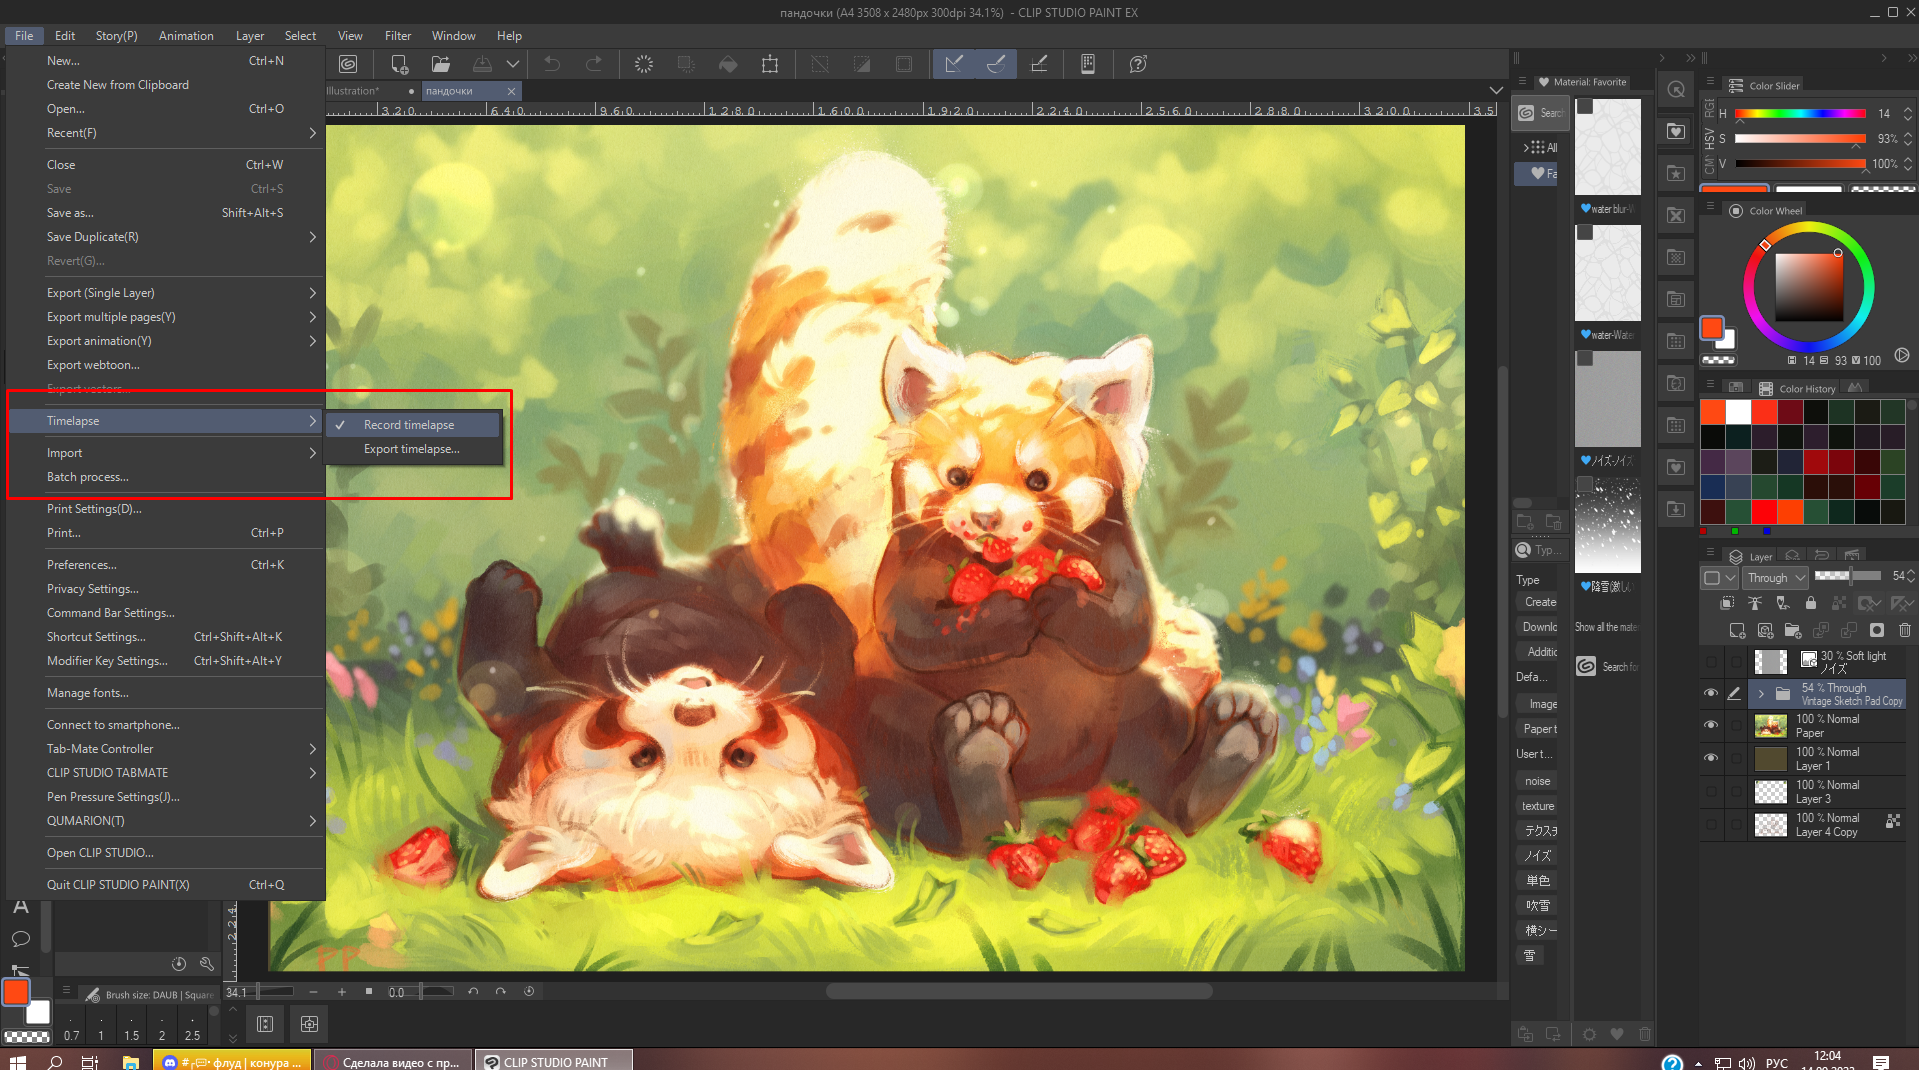Viewport: 1919px width, 1070px height.
Task: Toggle Snap to Grid toolbar icon
Action: [1039, 64]
